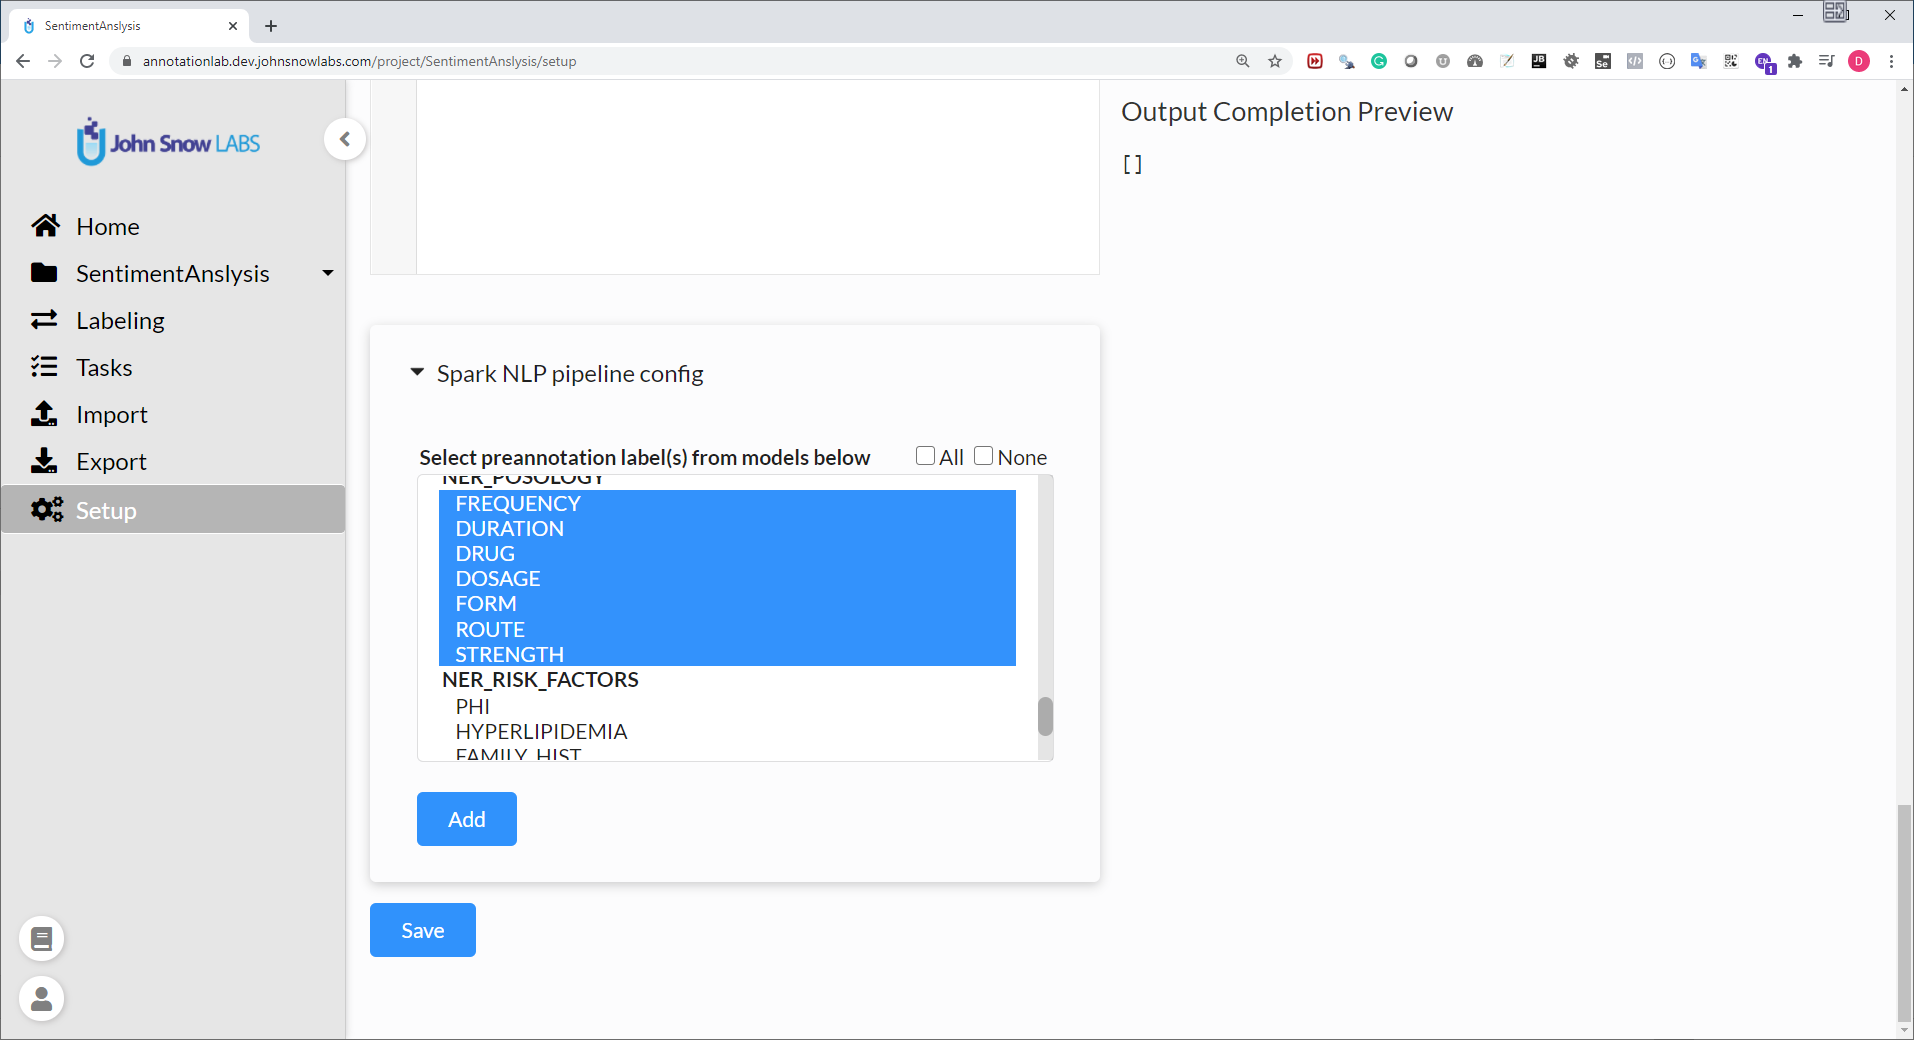Select FREQUENCY label in list

pos(727,503)
